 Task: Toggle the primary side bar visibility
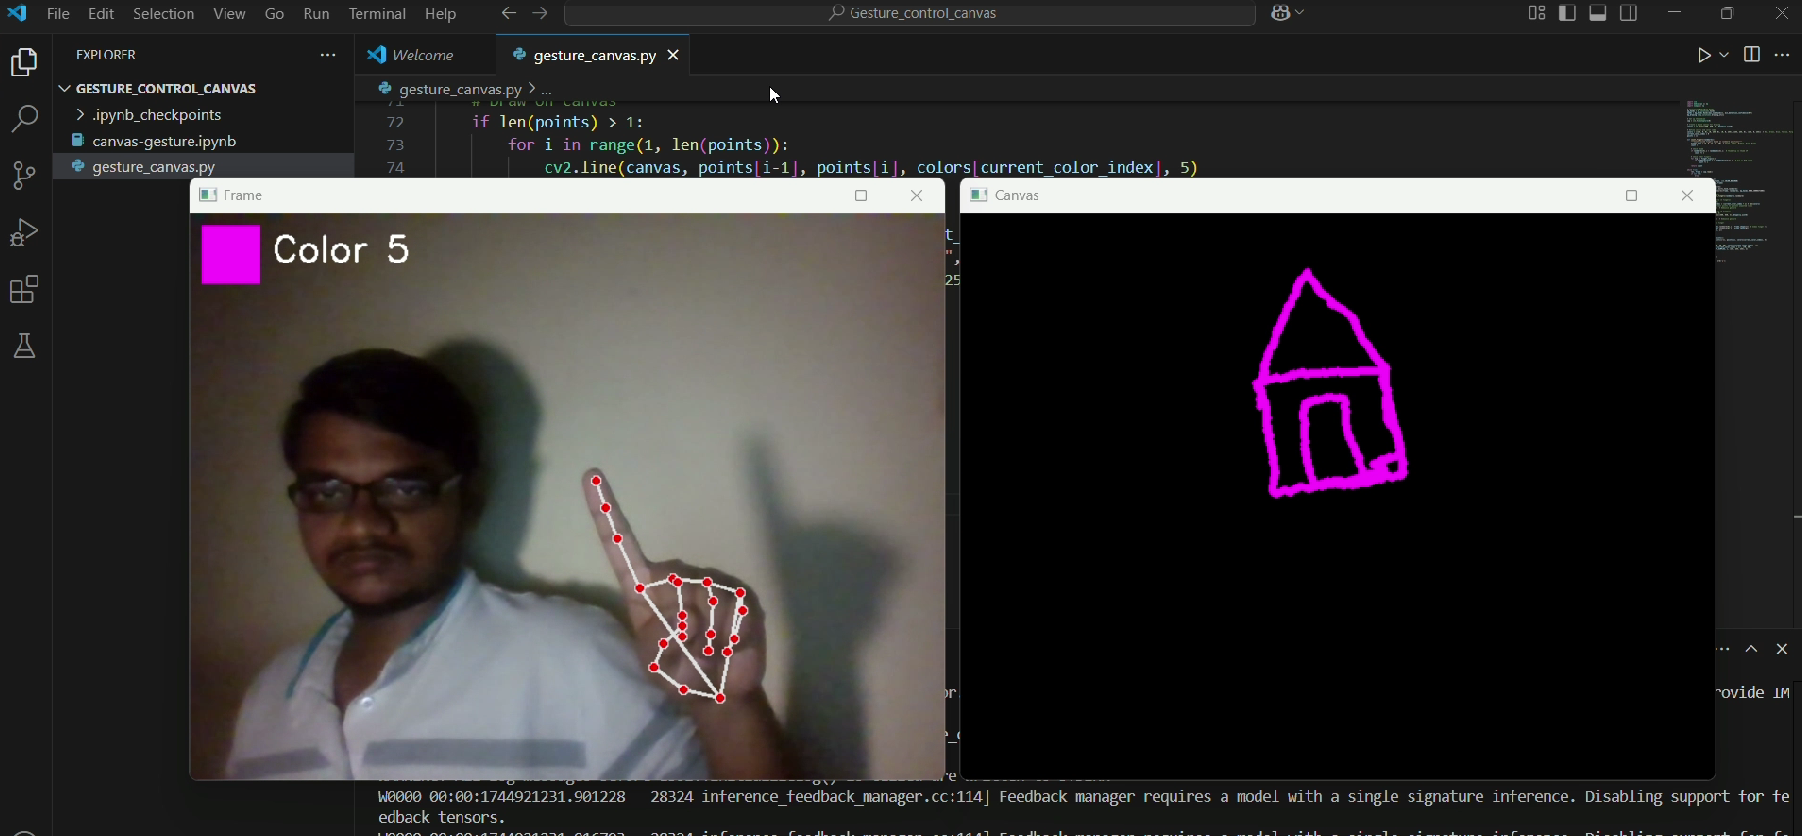tap(1567, 13)
